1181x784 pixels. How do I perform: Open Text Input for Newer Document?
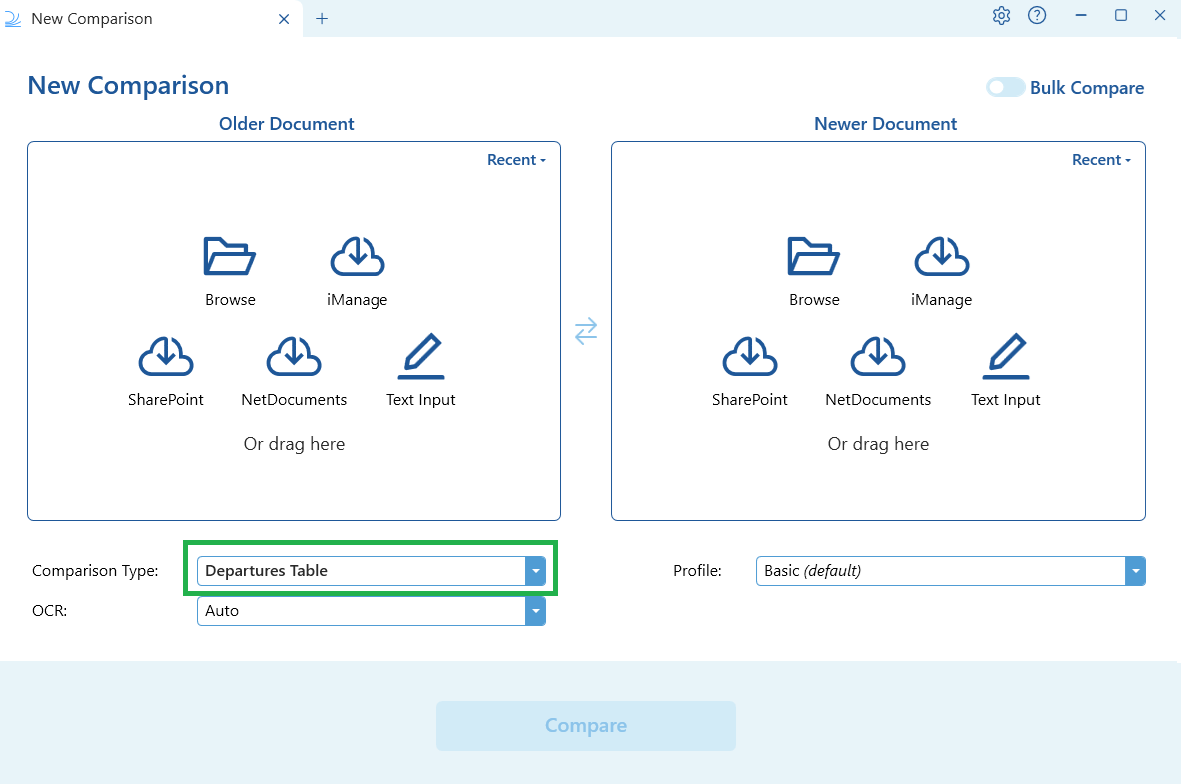point(1006,371)
